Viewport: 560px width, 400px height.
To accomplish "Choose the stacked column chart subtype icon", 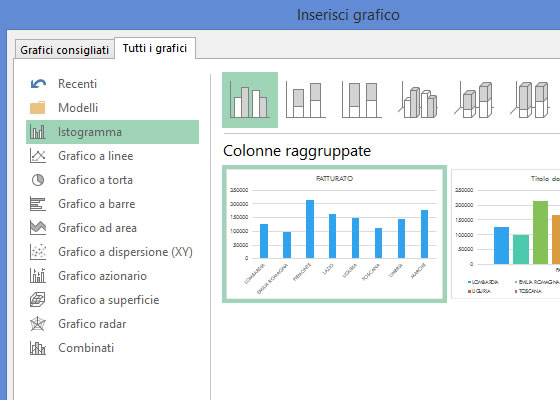I will click(x=306, y=100).
